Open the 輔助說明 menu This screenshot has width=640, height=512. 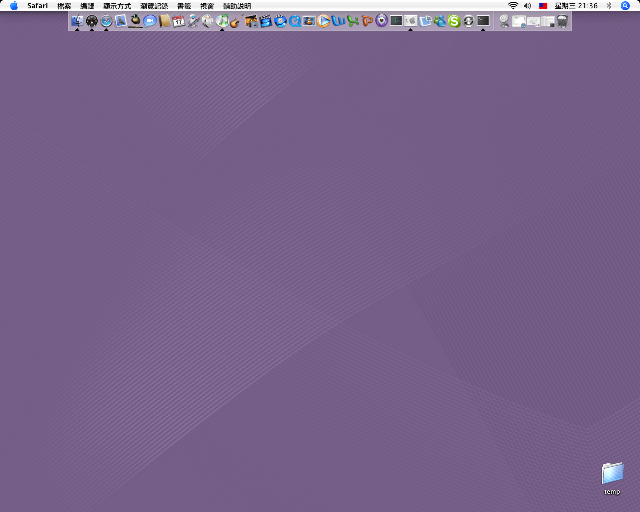237,6
